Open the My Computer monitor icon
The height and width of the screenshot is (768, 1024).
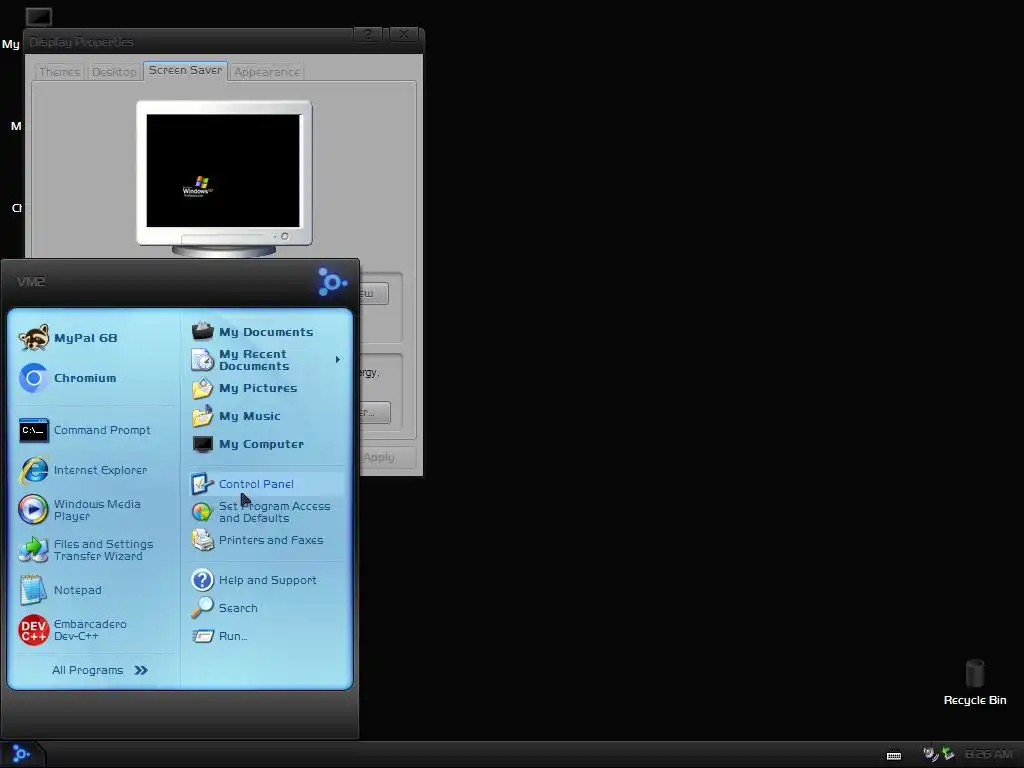202,444
